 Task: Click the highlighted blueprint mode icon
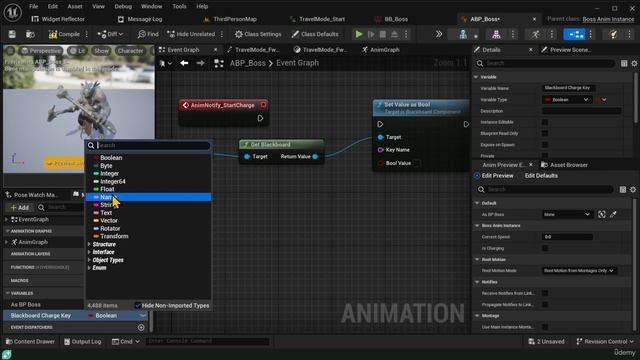tap(574, 34)
